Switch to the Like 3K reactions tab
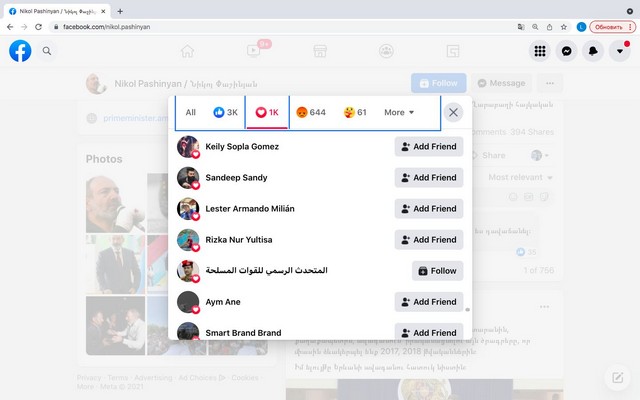 click(x=225, y=112)
